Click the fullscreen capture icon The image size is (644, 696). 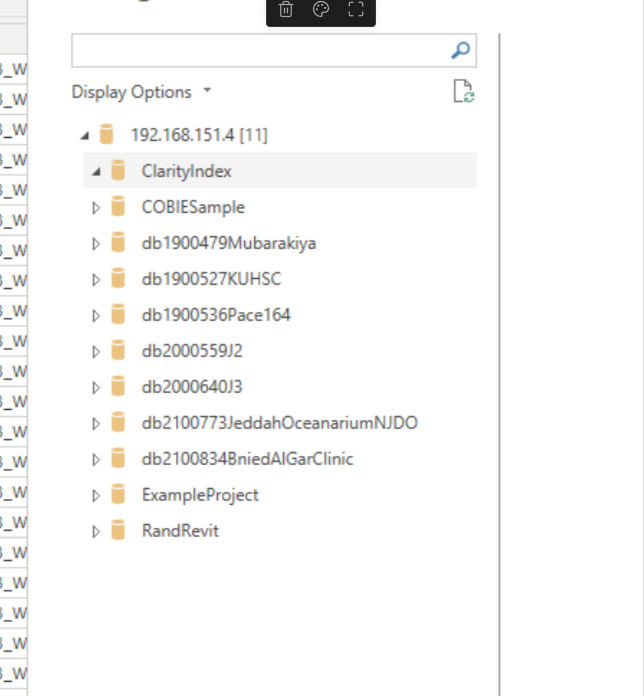click(x=355, y=10)
